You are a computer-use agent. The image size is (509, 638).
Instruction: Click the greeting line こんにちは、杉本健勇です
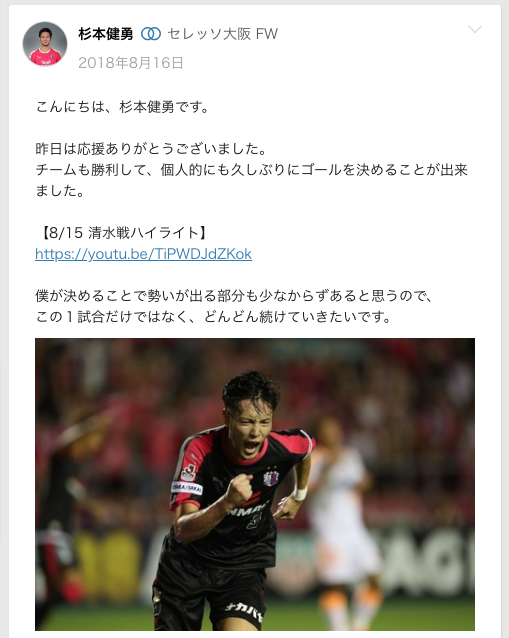122,107
